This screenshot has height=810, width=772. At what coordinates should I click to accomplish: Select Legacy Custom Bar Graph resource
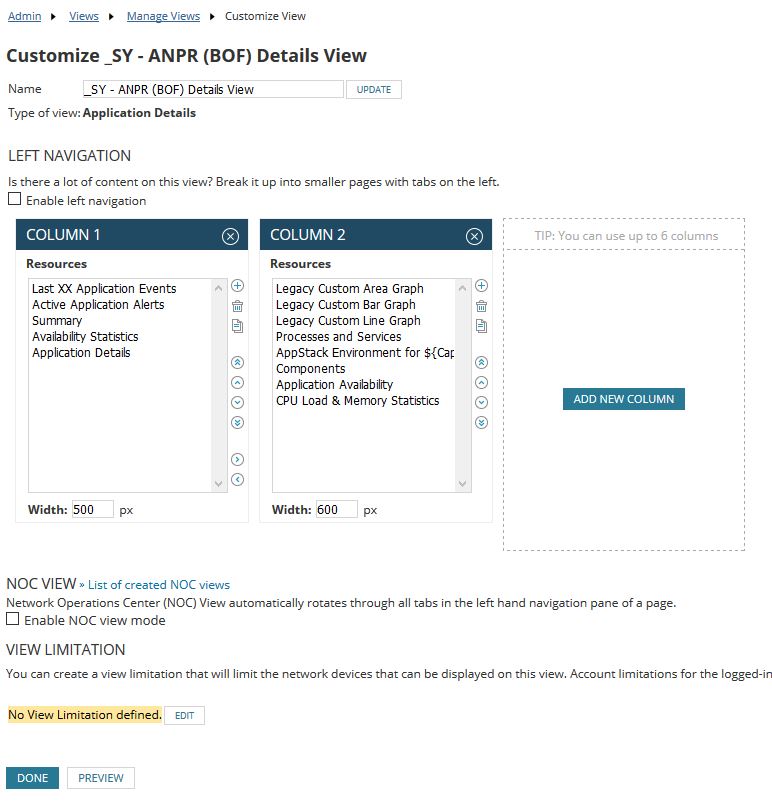pyautogui.click(x=346, y=304)
